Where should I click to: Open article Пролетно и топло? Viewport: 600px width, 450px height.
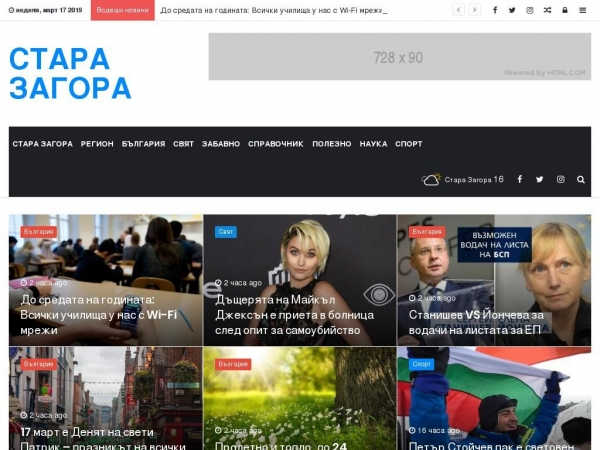pos(281,445)
